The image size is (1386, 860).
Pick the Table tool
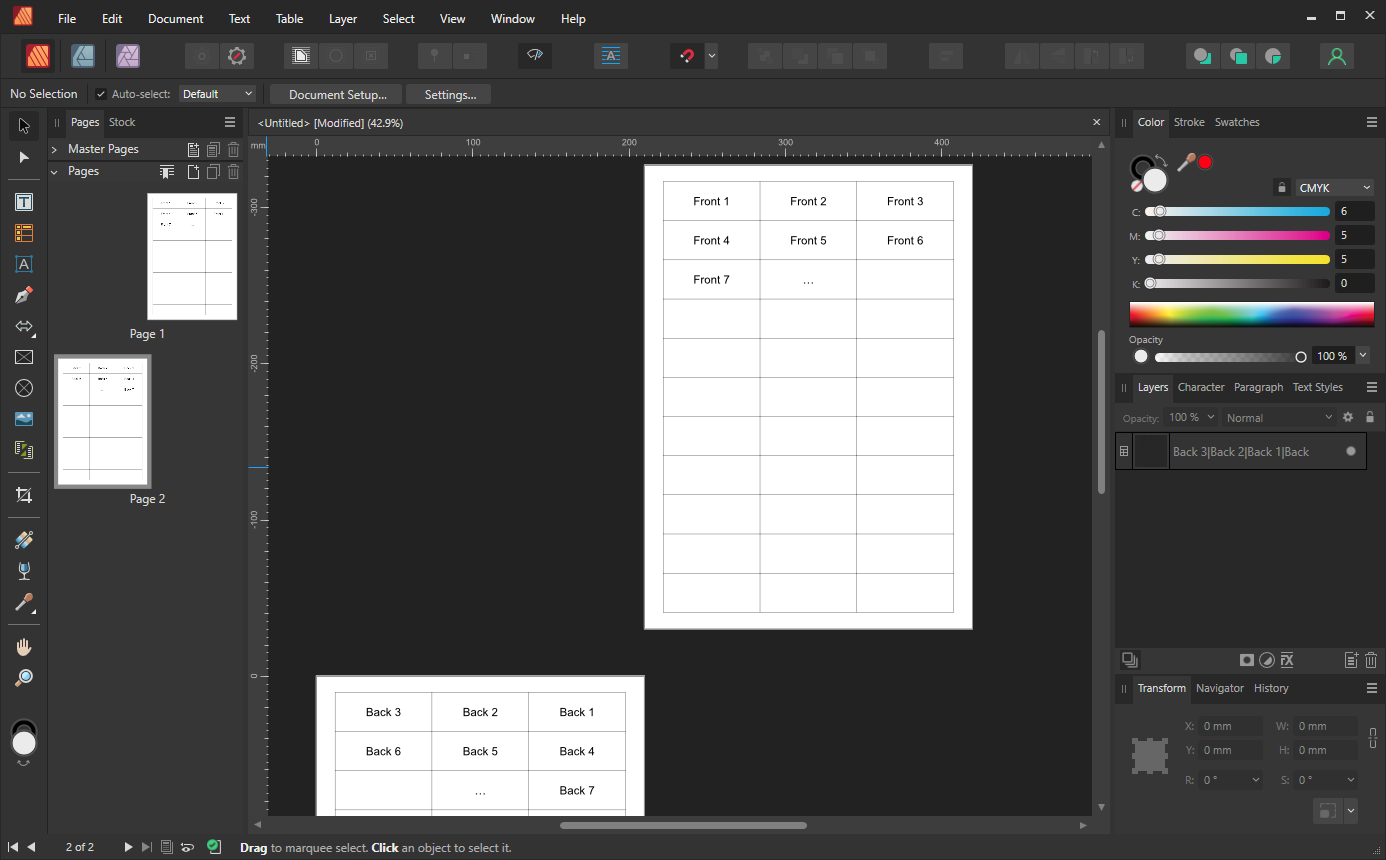coord(24,233)
